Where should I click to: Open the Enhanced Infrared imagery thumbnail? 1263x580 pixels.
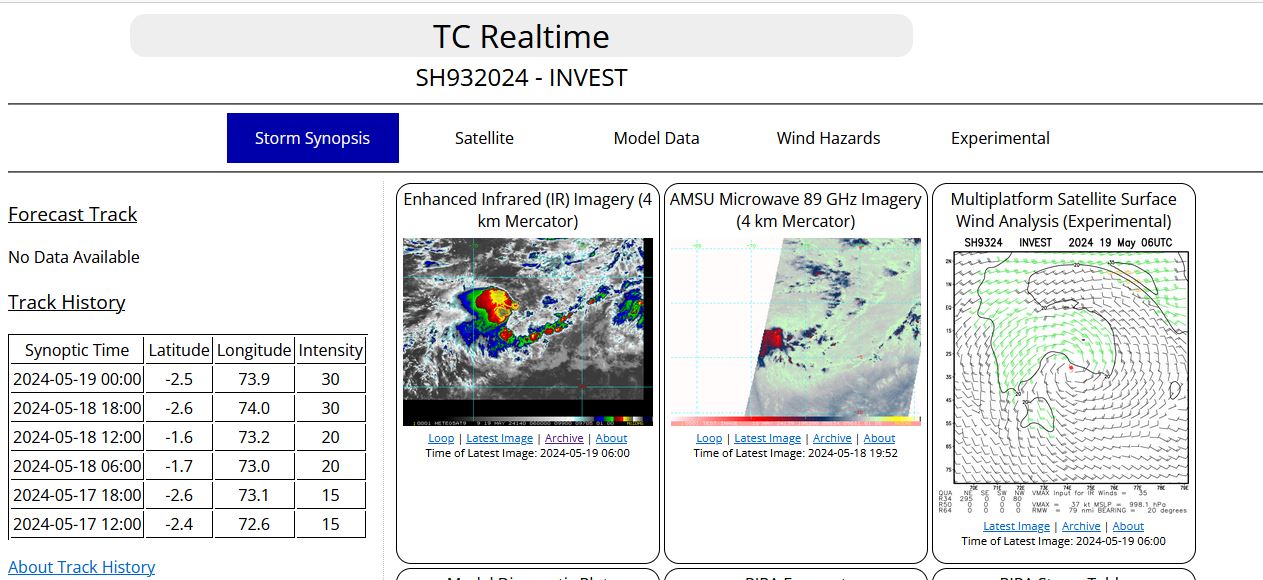coord(527,331)
